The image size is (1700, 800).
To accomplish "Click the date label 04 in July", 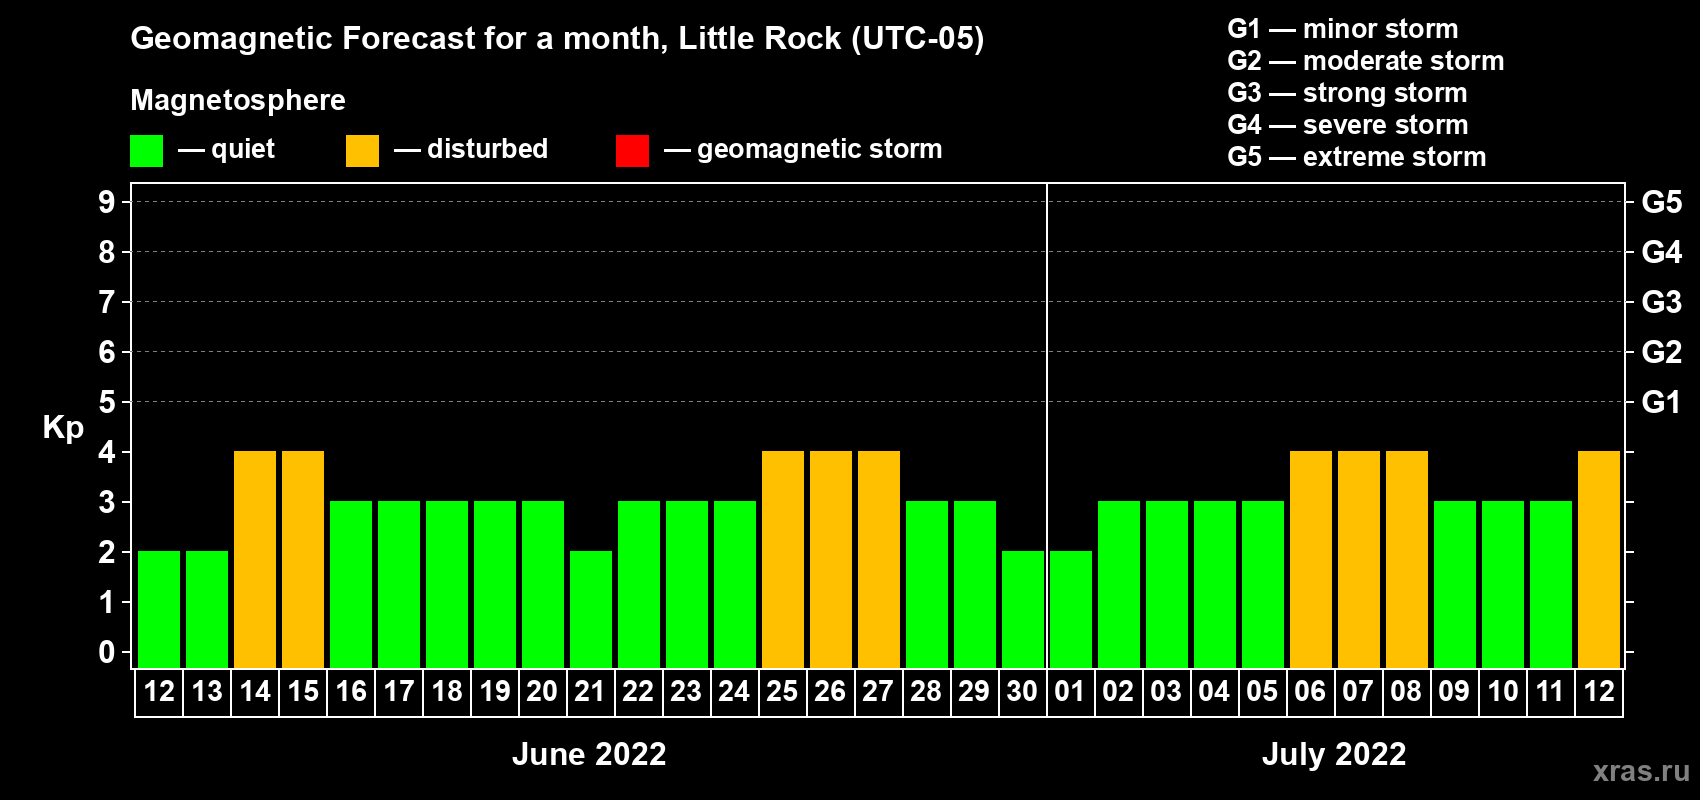I will tap(1215, 692).
